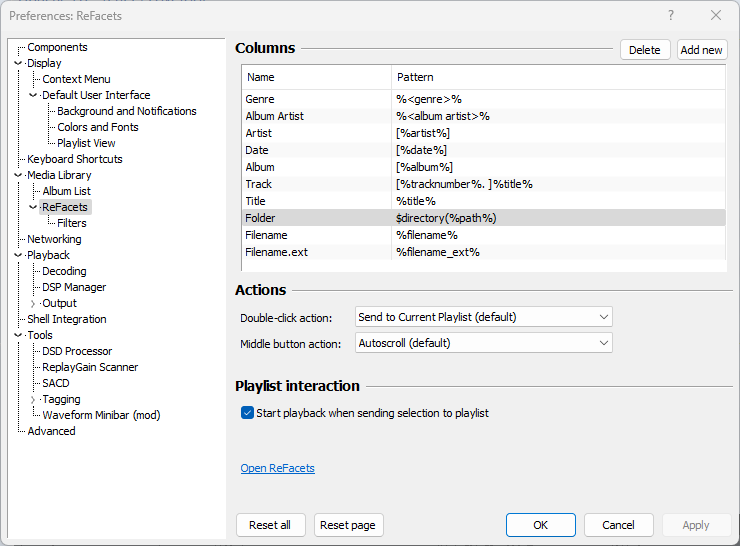Open ReplayGain Scanner preferences
Screen dimensions: 740x546
[90, 367]
